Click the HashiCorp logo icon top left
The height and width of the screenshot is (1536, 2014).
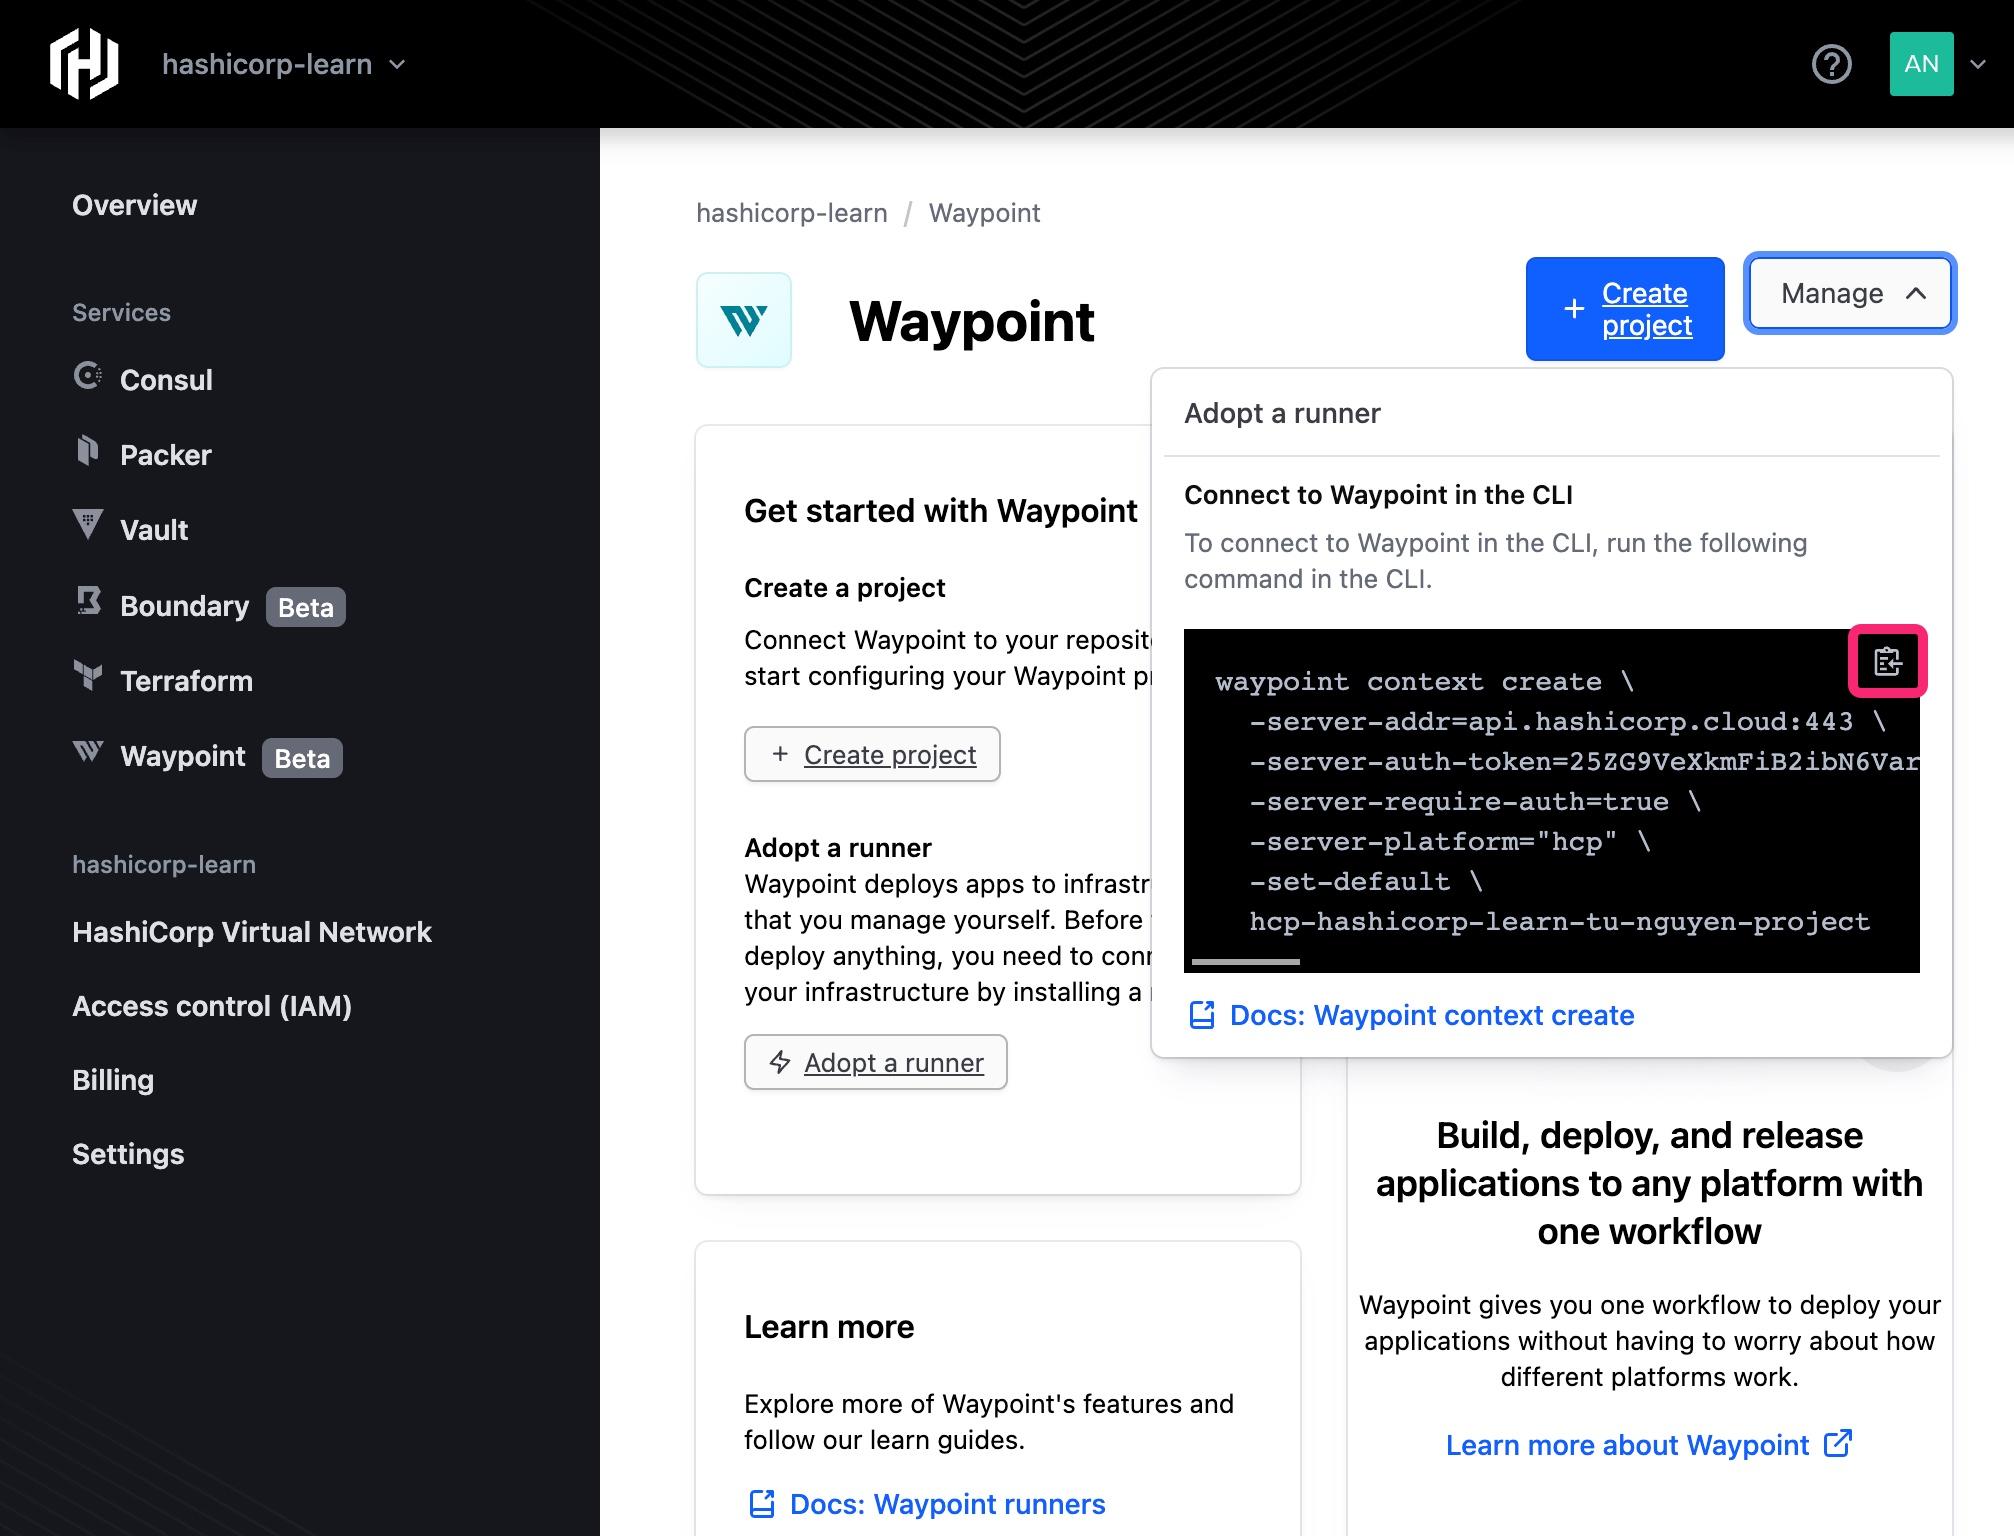tap(82, 65)
